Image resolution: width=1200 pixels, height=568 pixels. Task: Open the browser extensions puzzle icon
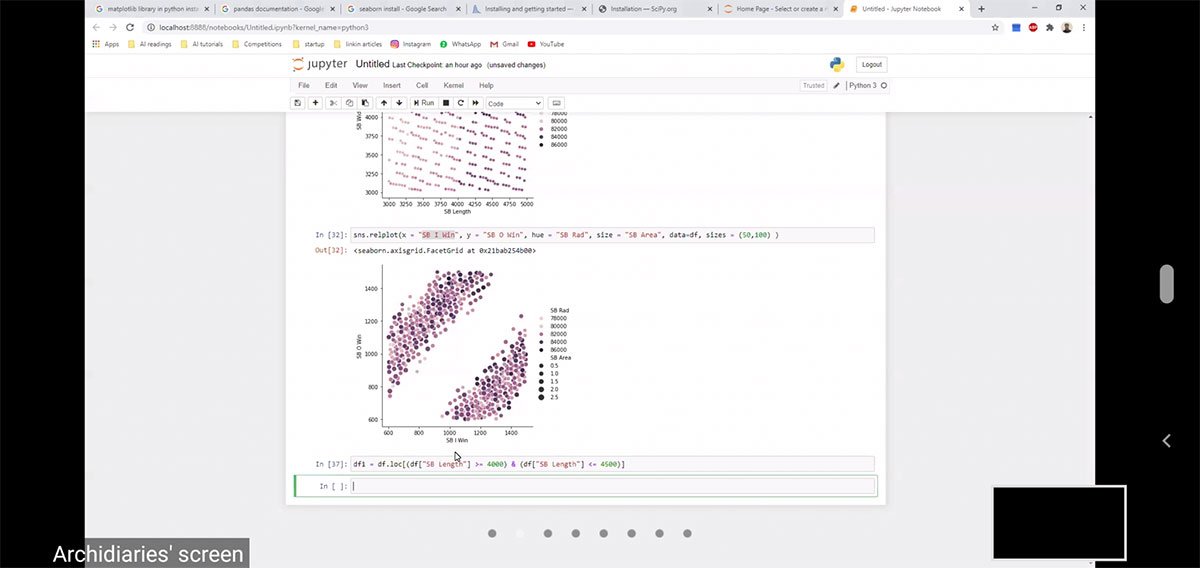[1050, 27]
